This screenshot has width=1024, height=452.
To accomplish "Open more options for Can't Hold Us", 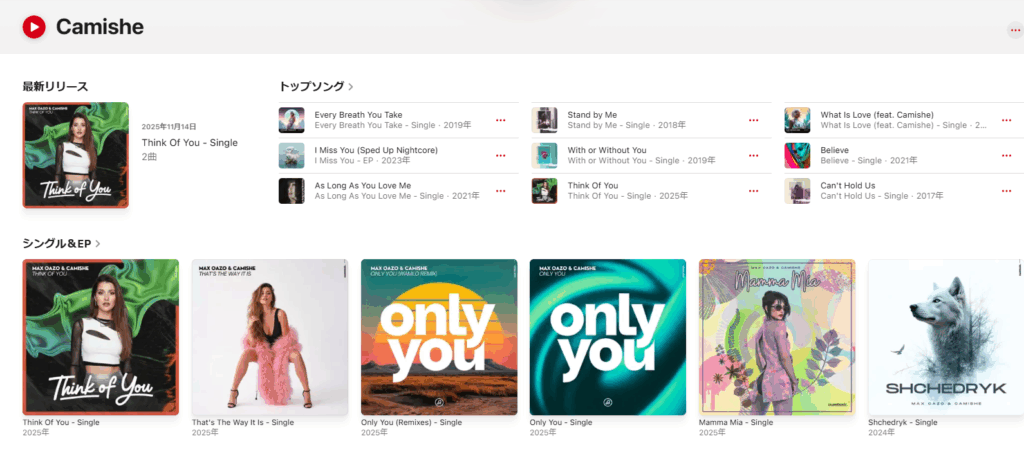I will click(1006, 191).
